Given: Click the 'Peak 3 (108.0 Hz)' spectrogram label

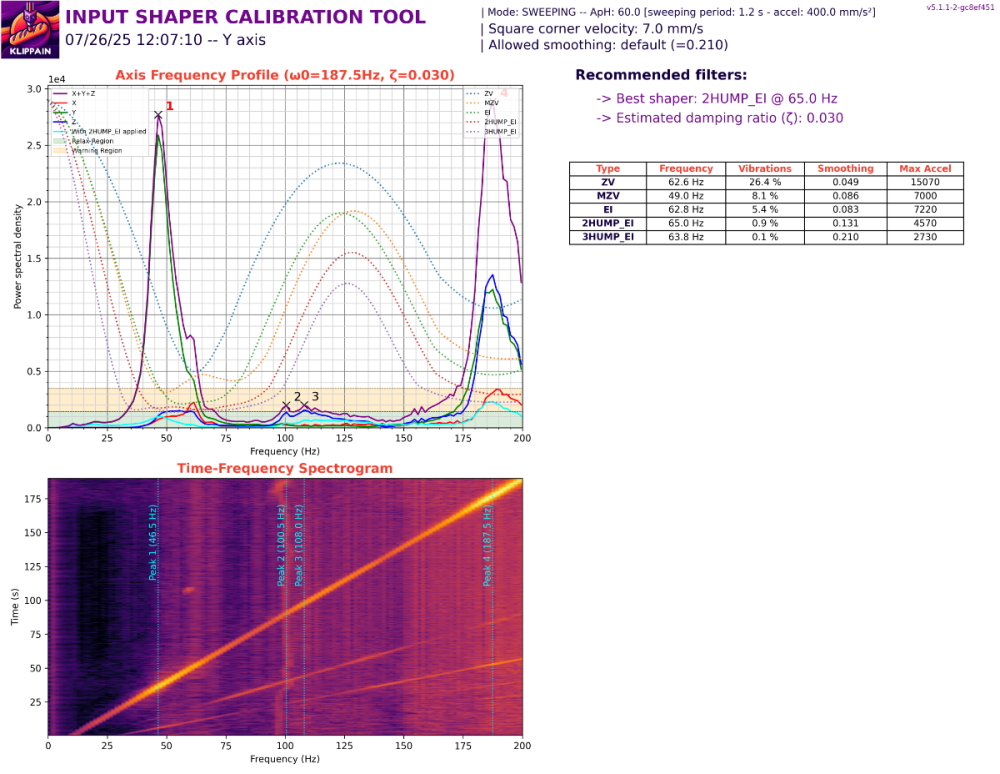Looking at the screenshot, I should click(x=298, y=545).
